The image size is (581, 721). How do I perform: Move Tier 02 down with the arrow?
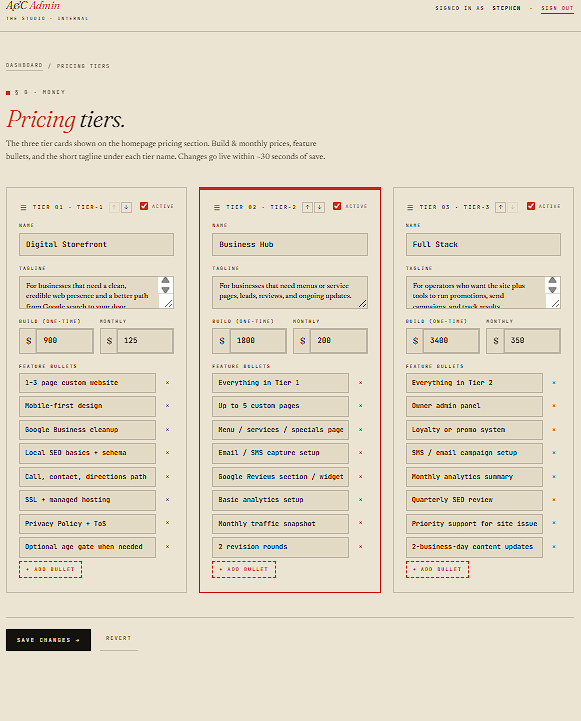pos(320,207)
